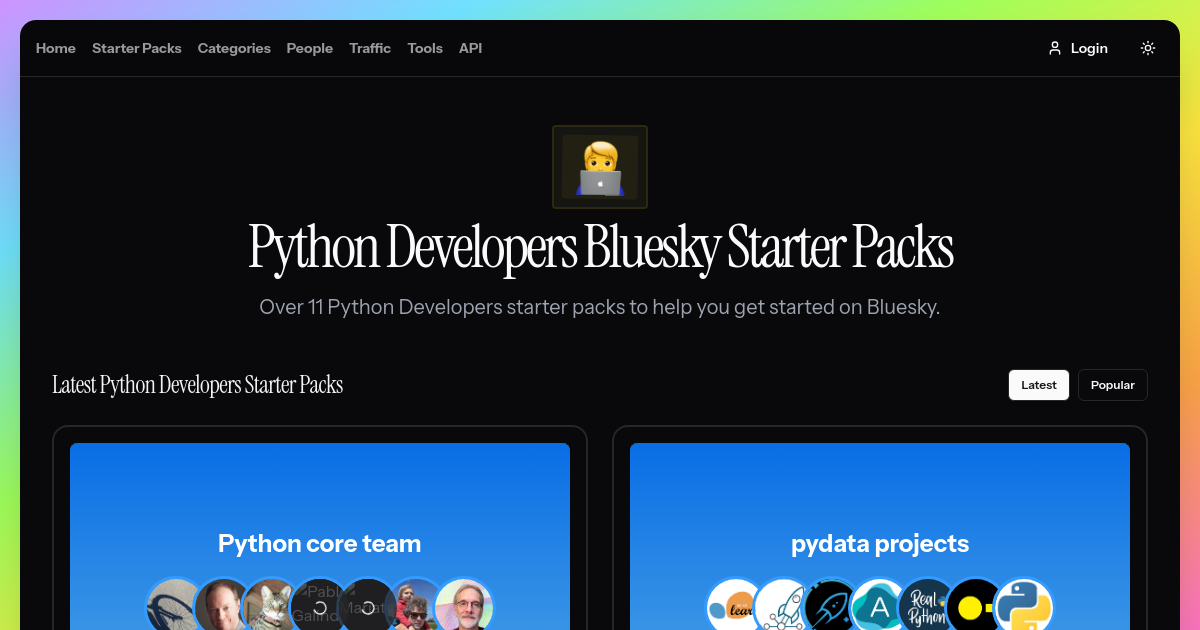Click the technologist emoji header image
The image size is (1200, 630).
pos(600,166)
